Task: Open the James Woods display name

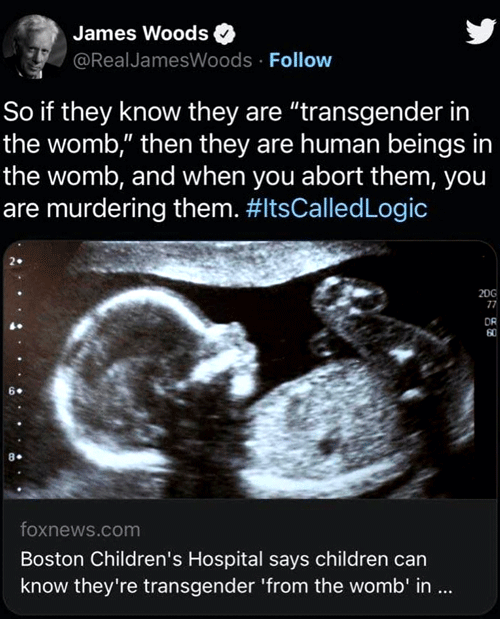Action: (x=140, y=34)
